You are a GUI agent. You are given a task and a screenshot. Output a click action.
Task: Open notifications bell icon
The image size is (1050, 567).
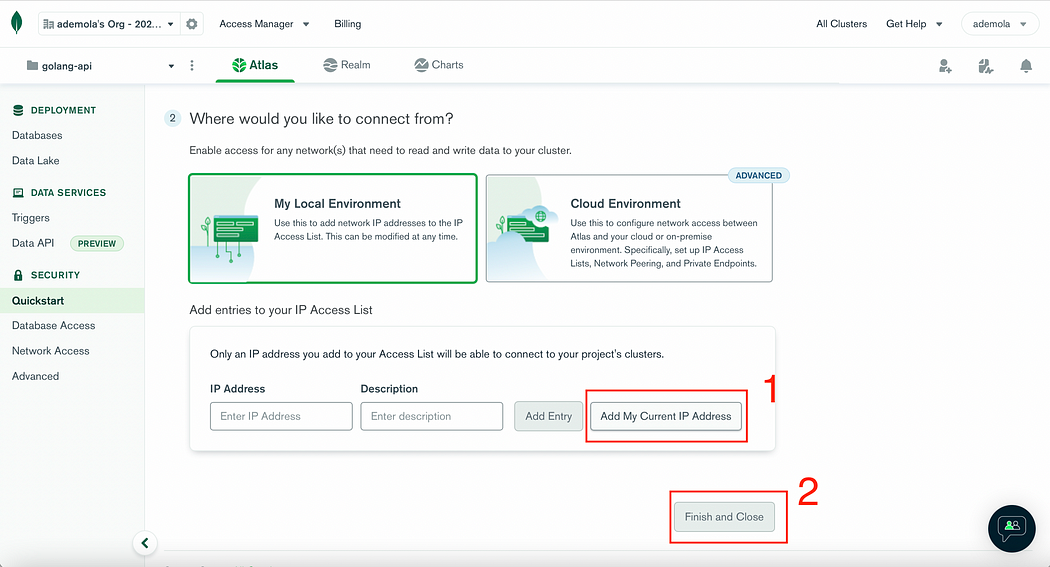click(x=1026, y=66)
